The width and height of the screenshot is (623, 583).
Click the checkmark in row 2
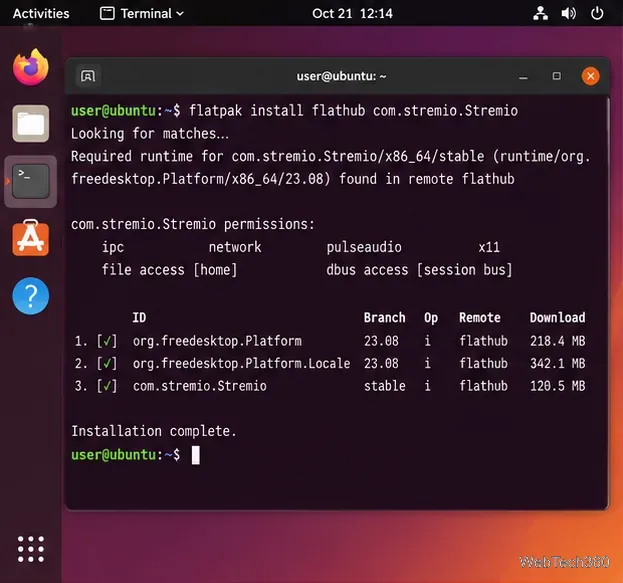(106, 363)
